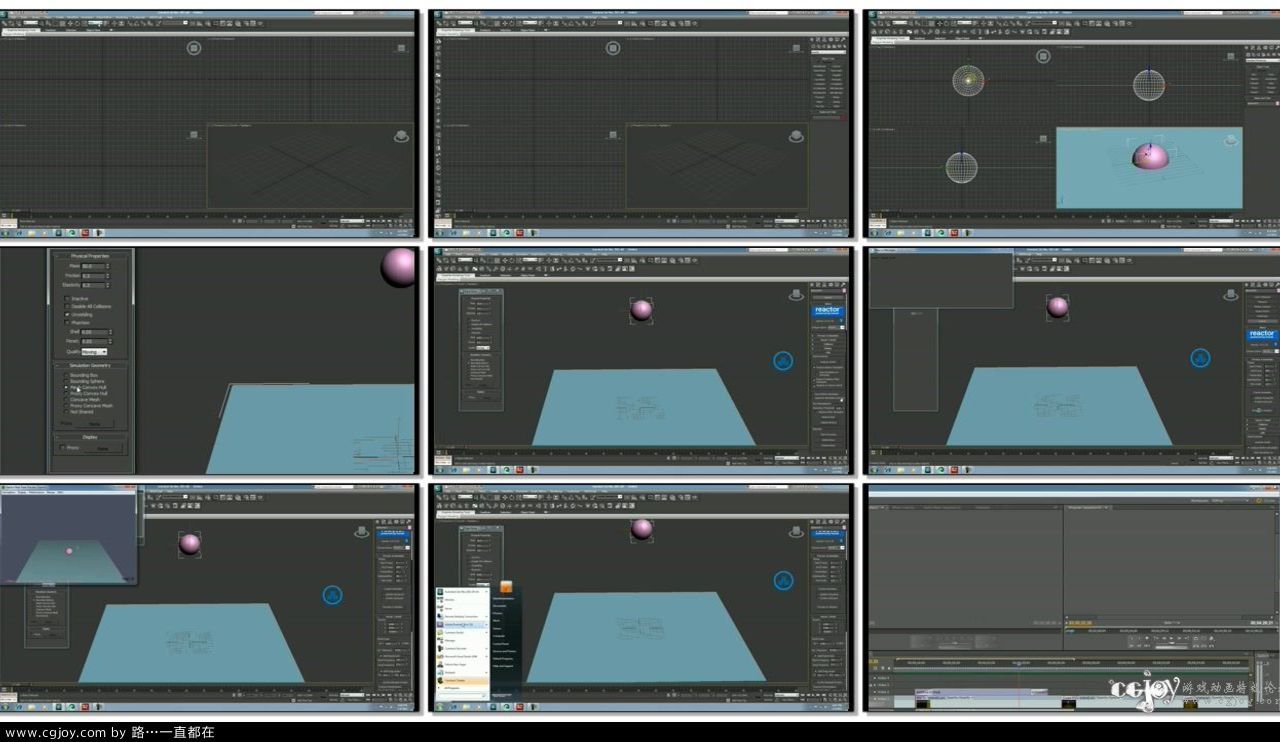Click the Elasticity value field in close-up frame

[93, 285]
